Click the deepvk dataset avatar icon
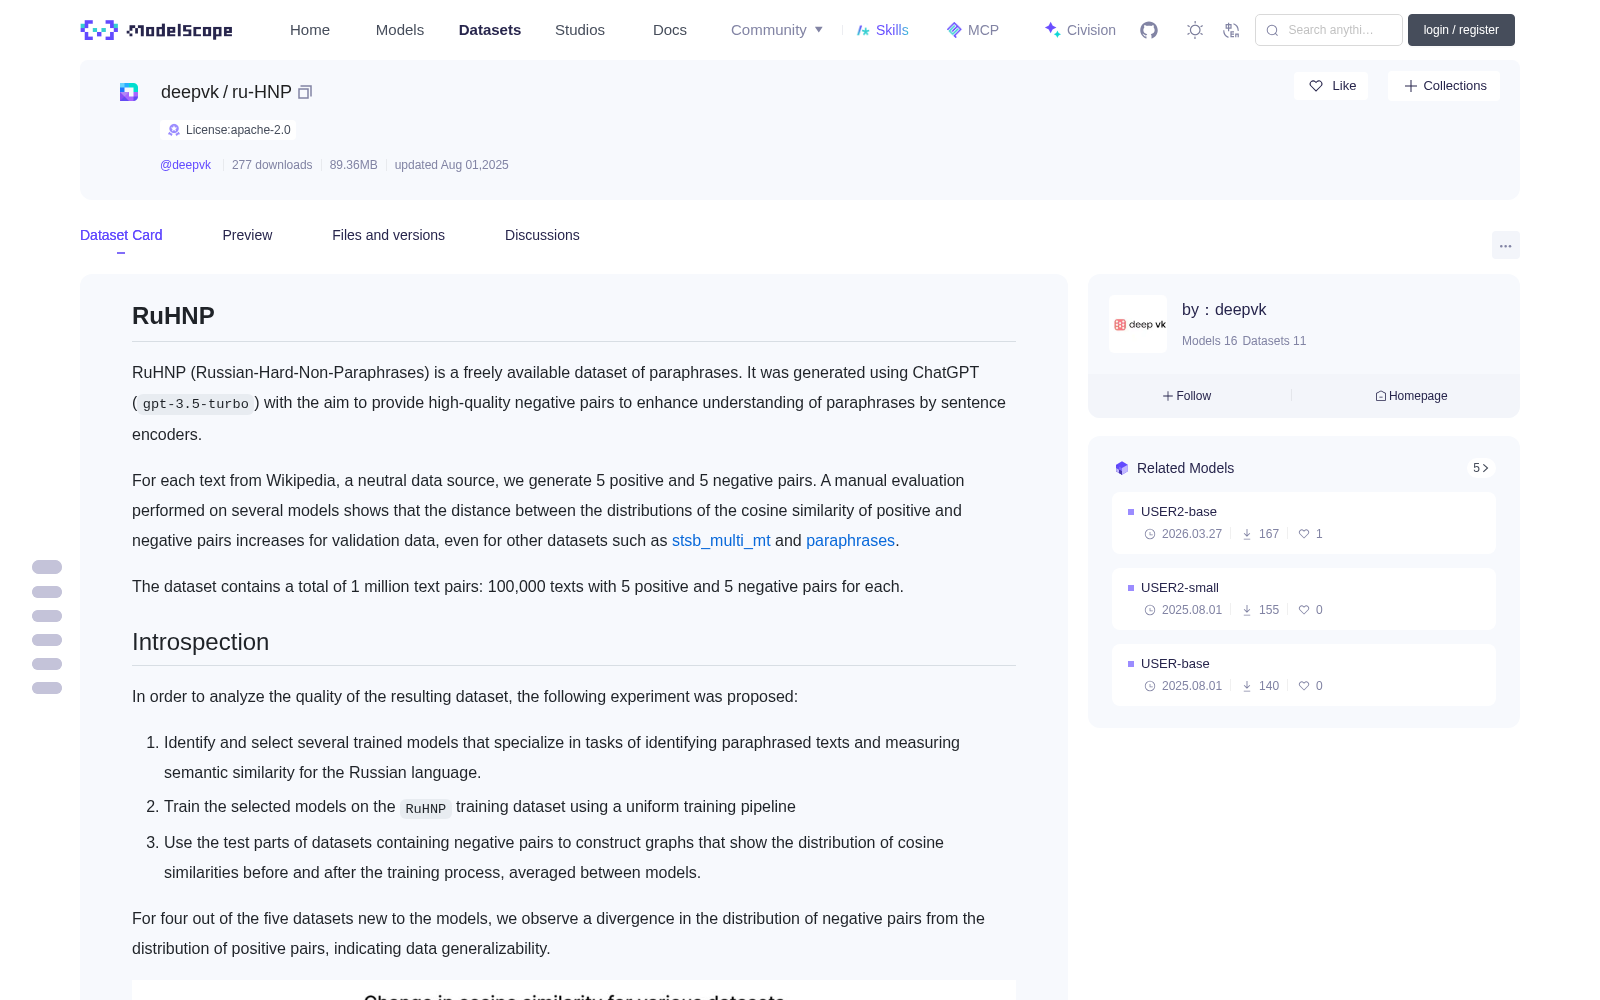The width and height of the screenshot is (1600, 1000). point(129,92)
